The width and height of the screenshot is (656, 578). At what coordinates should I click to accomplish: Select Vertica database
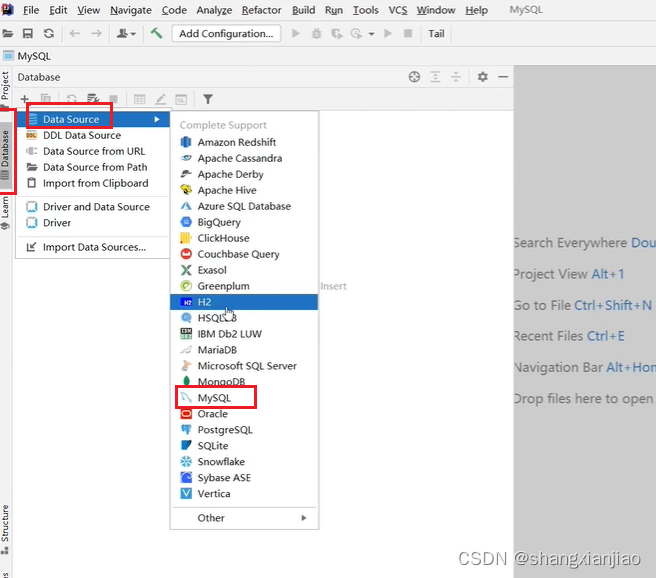[244, 494]
